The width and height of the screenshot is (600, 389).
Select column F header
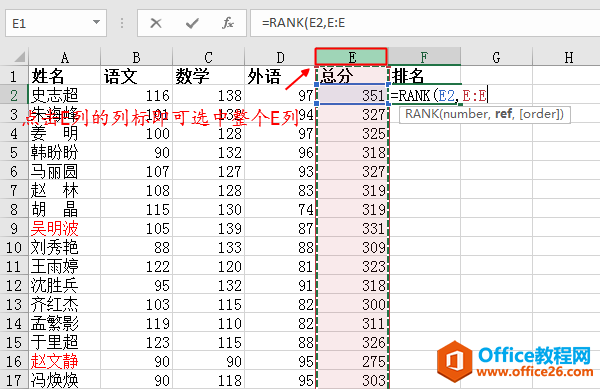(x=424, y=57)
